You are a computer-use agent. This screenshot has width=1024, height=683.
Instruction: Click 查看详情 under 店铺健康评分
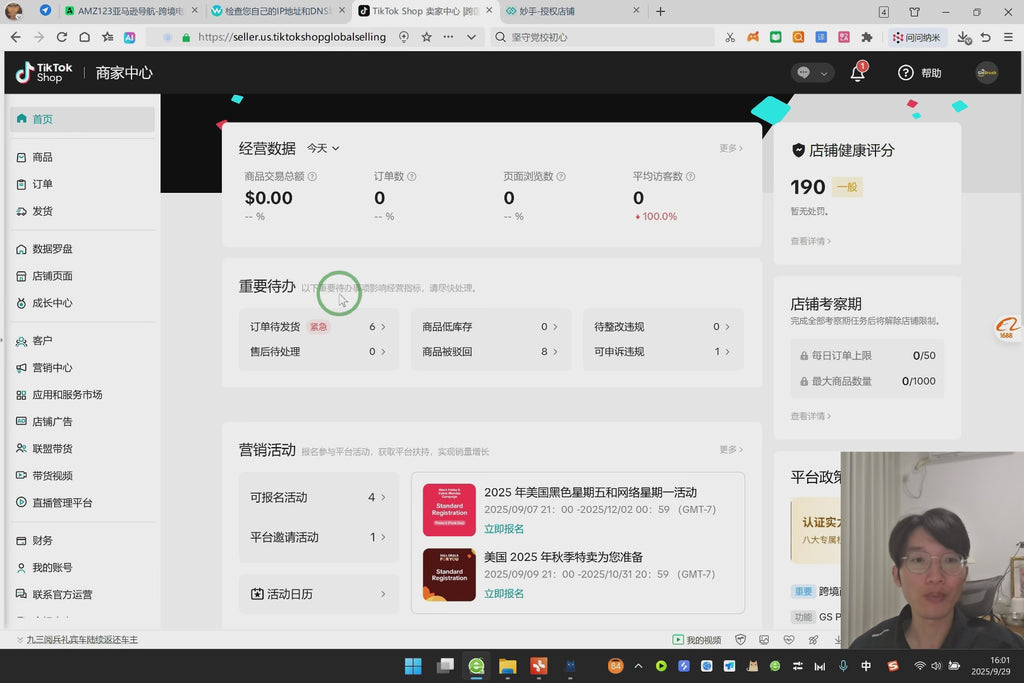pyautogui.click(x=810, y=241)
